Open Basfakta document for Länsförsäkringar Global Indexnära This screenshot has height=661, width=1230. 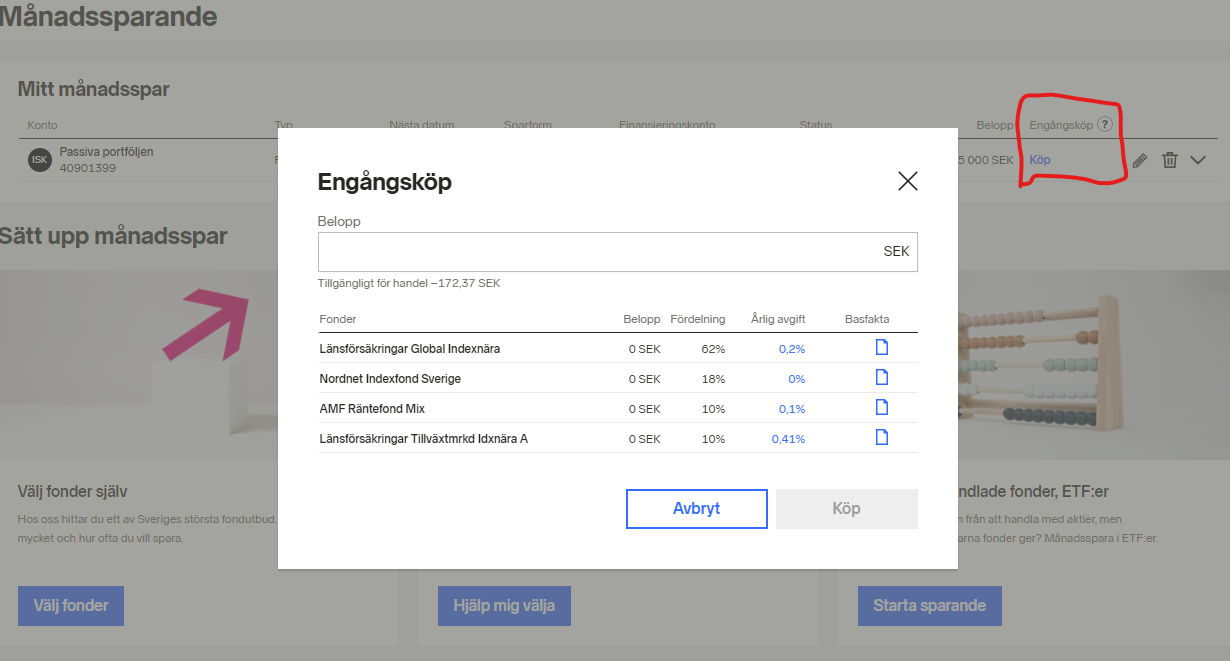881,348
